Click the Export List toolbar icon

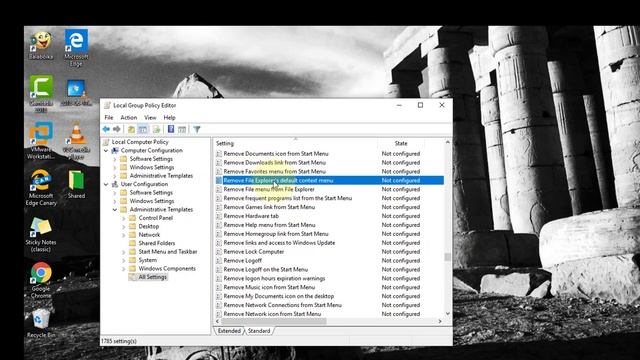(x=156, y=129)
